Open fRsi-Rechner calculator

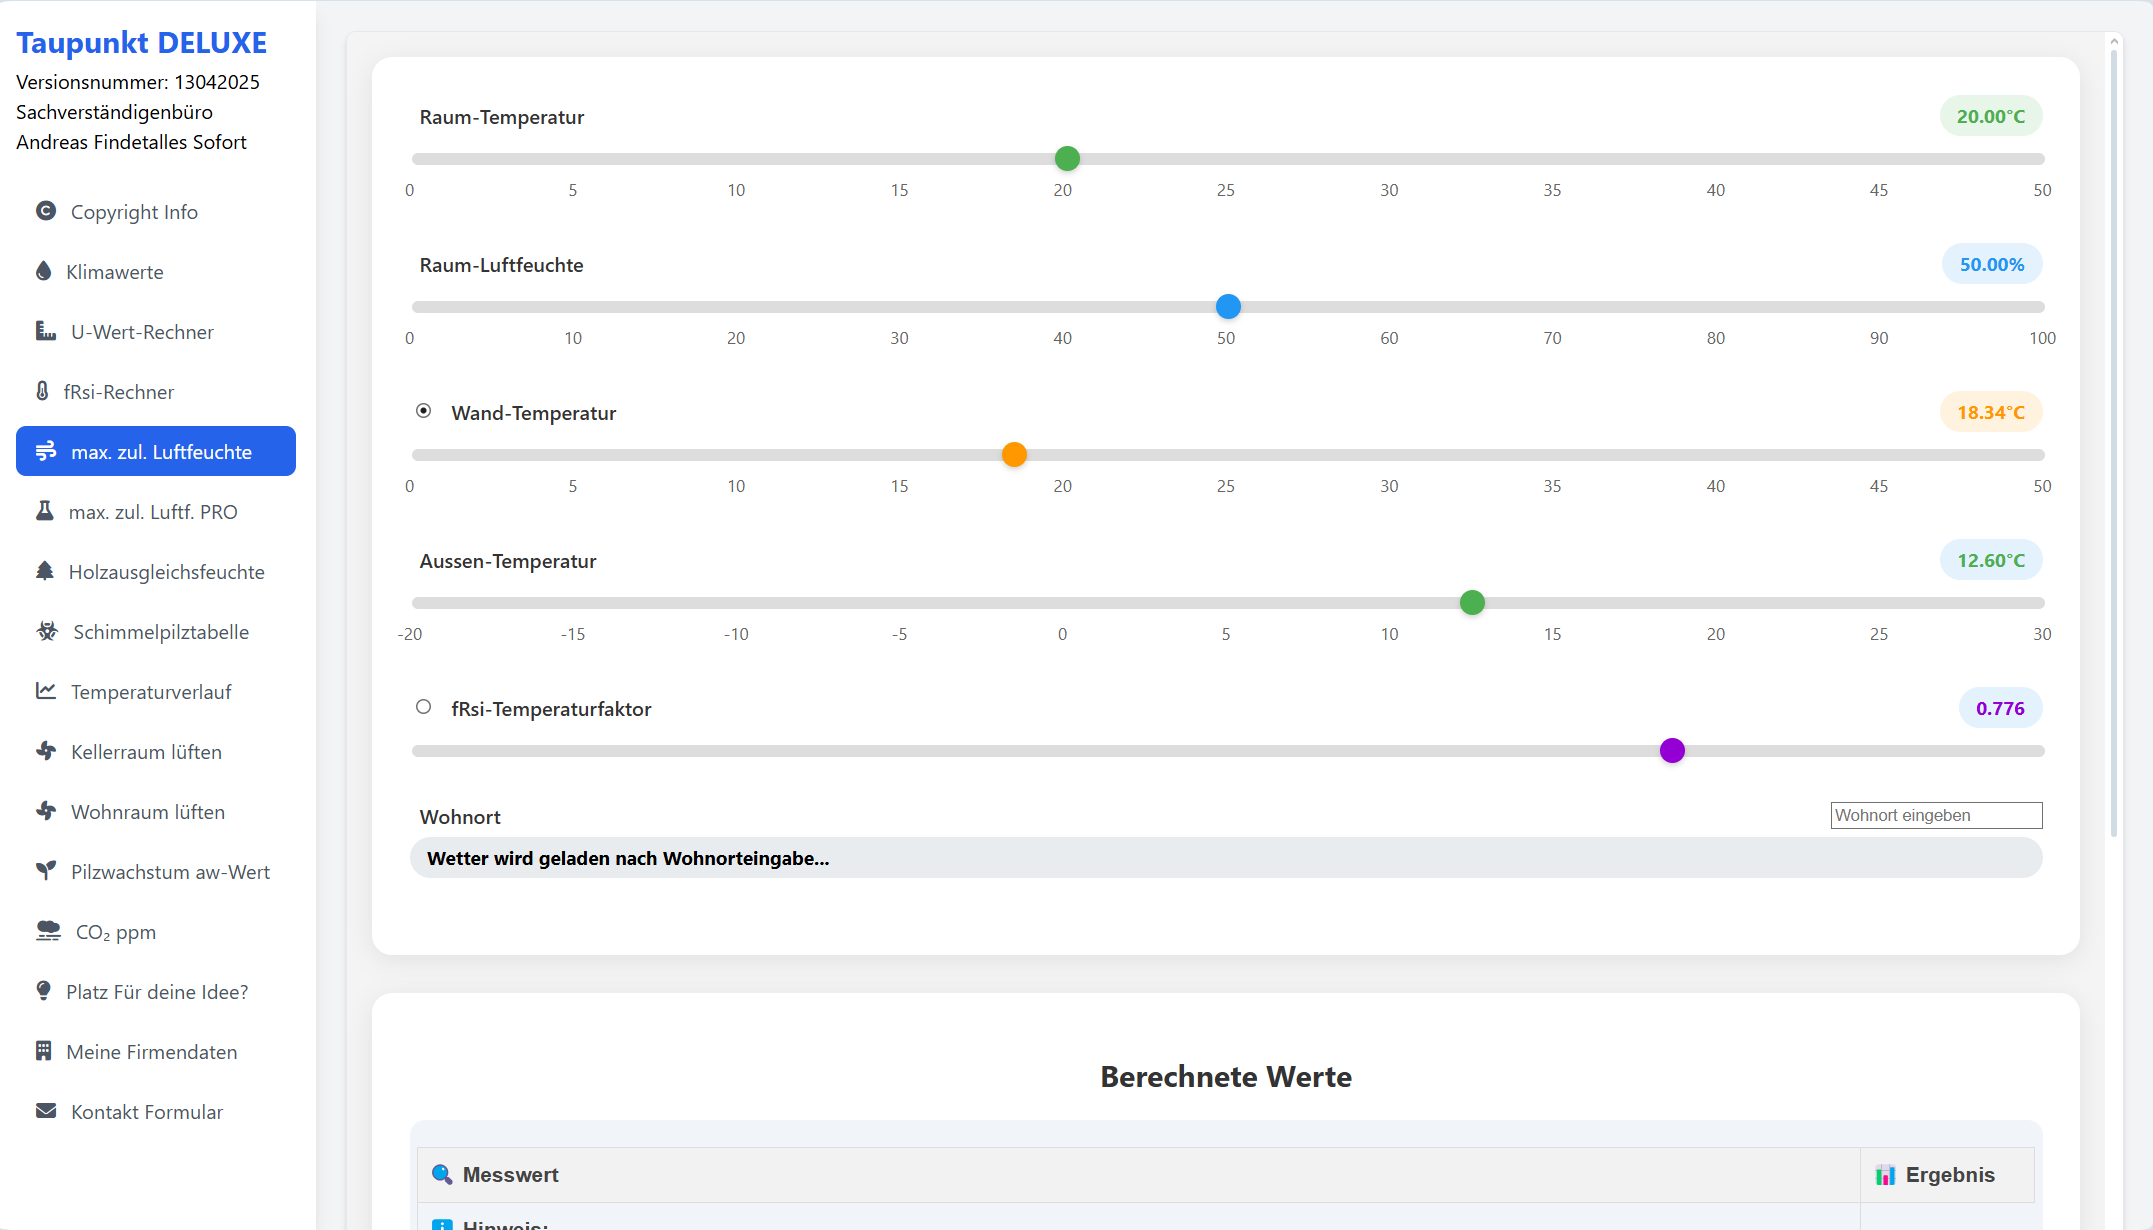click(156, 391)
